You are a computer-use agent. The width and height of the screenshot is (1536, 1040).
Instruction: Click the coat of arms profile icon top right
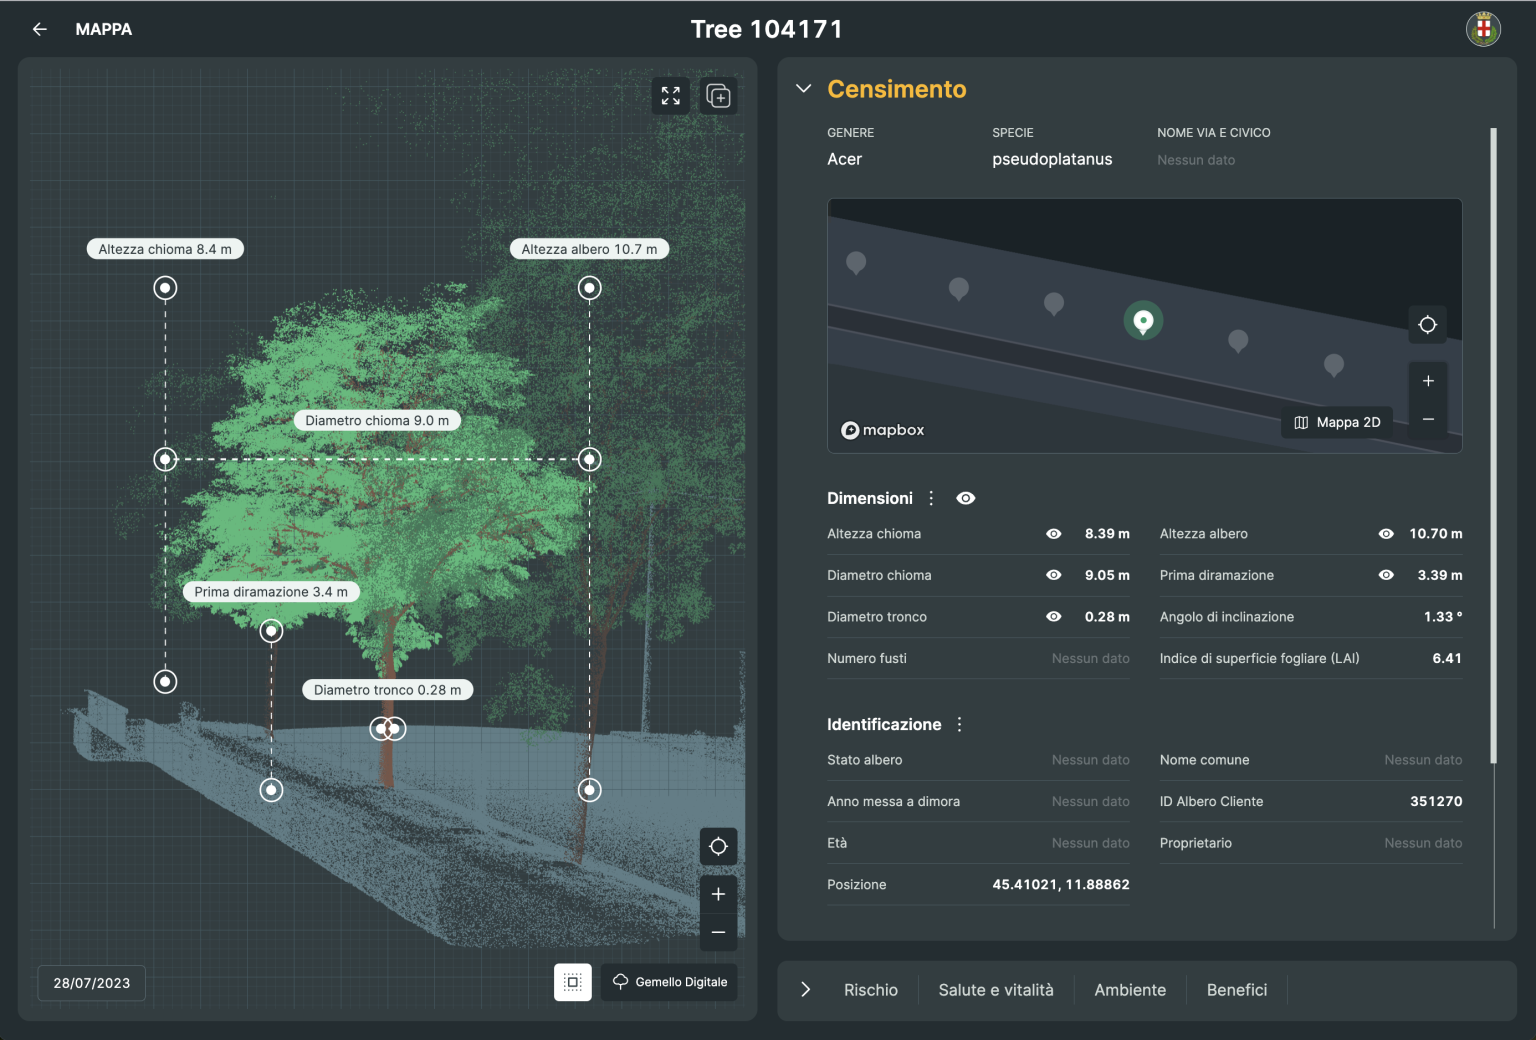pos(1483,28)
